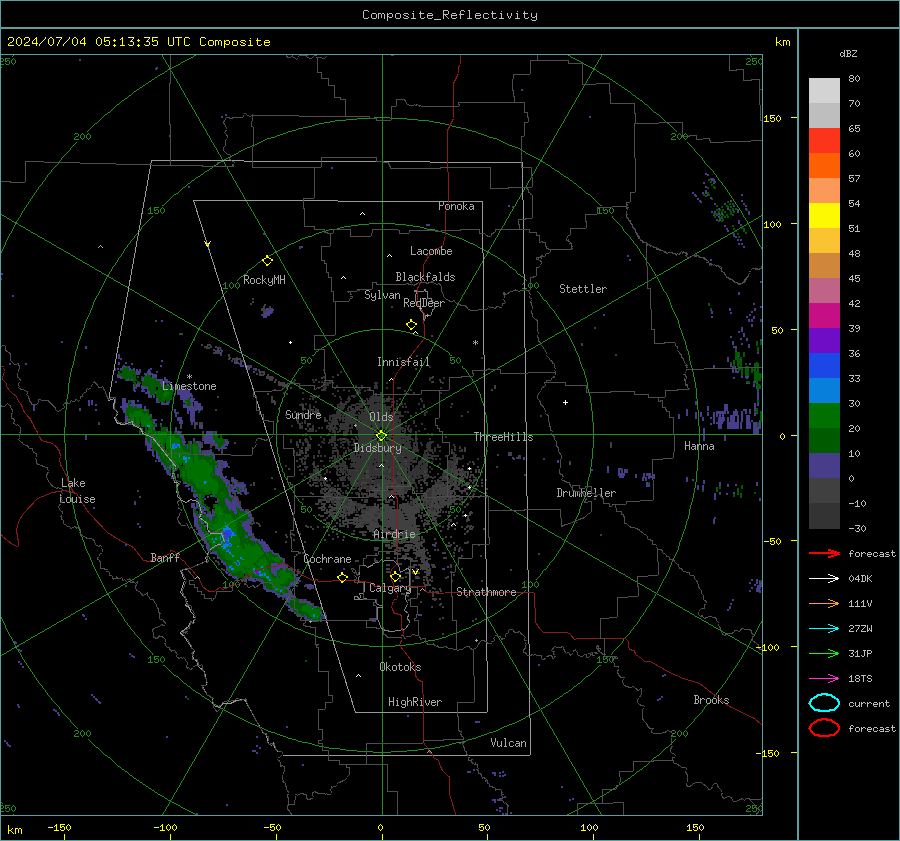Click the Sundre city label
900x841 pixels.
(303, 414)
